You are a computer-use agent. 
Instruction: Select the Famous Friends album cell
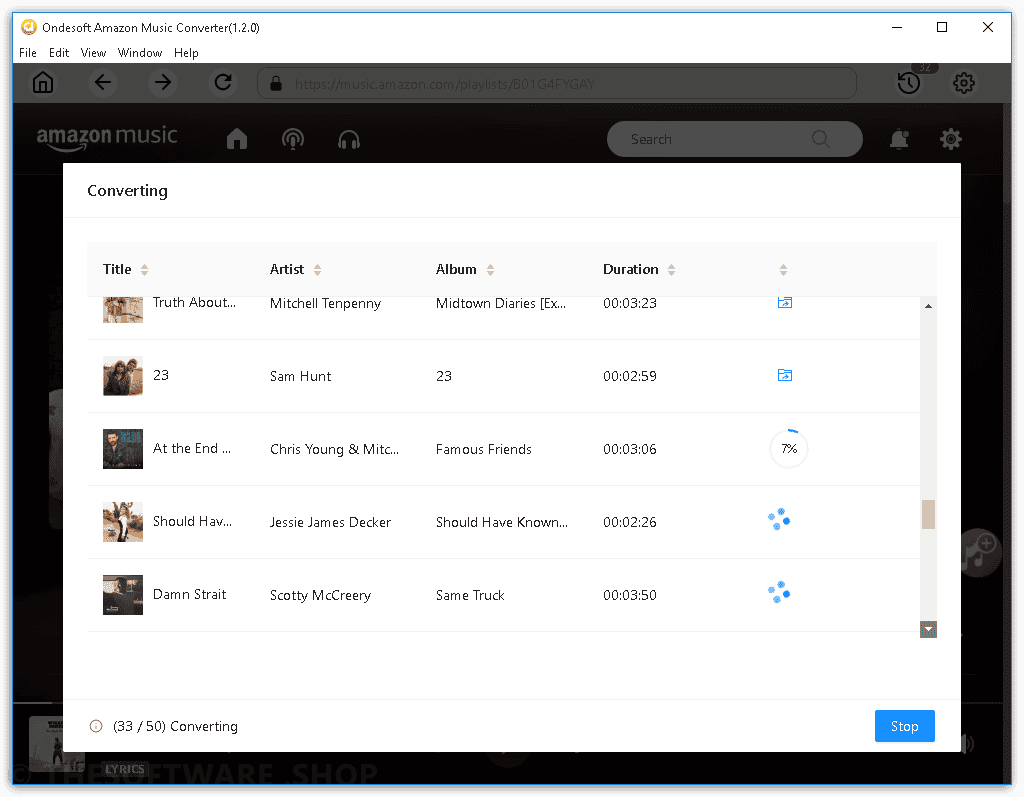click(484, 449)
